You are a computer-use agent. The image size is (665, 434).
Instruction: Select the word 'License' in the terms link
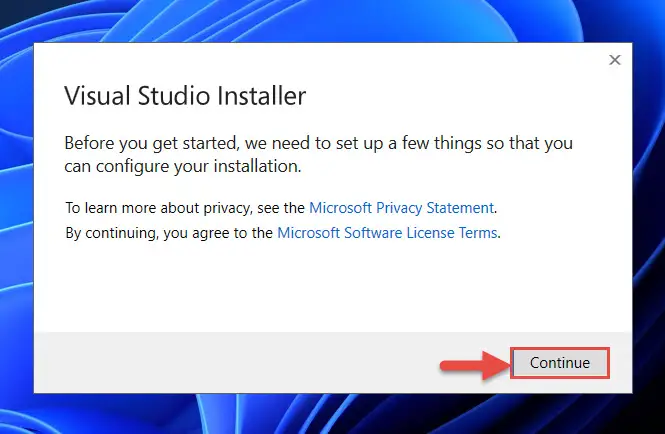pos(426,233)
